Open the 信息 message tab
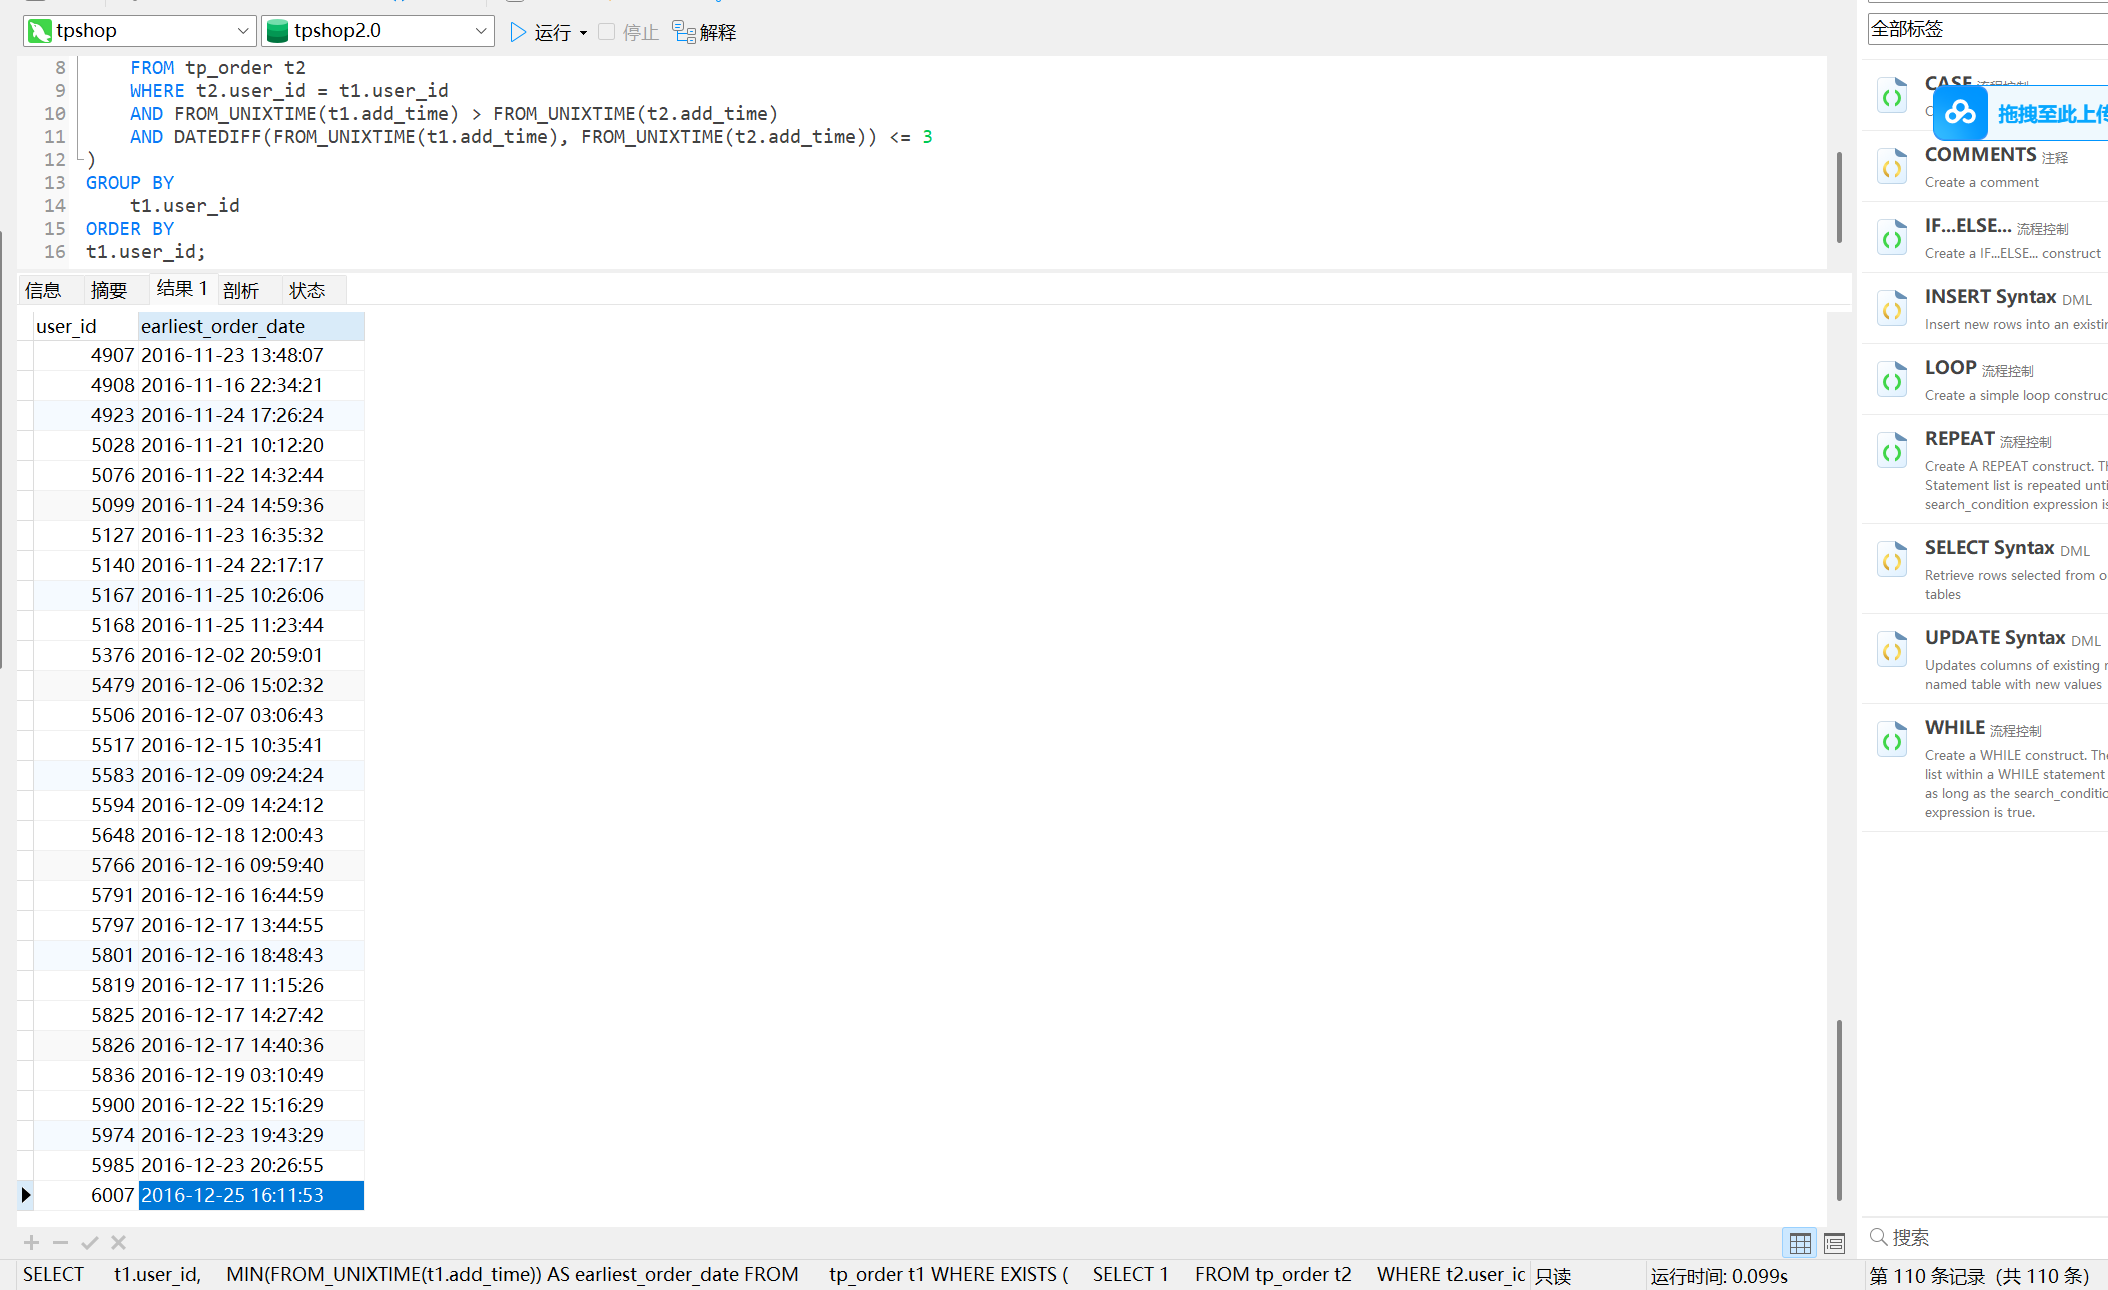This screenshot has height=1290, width=2108. coord(43,290)
